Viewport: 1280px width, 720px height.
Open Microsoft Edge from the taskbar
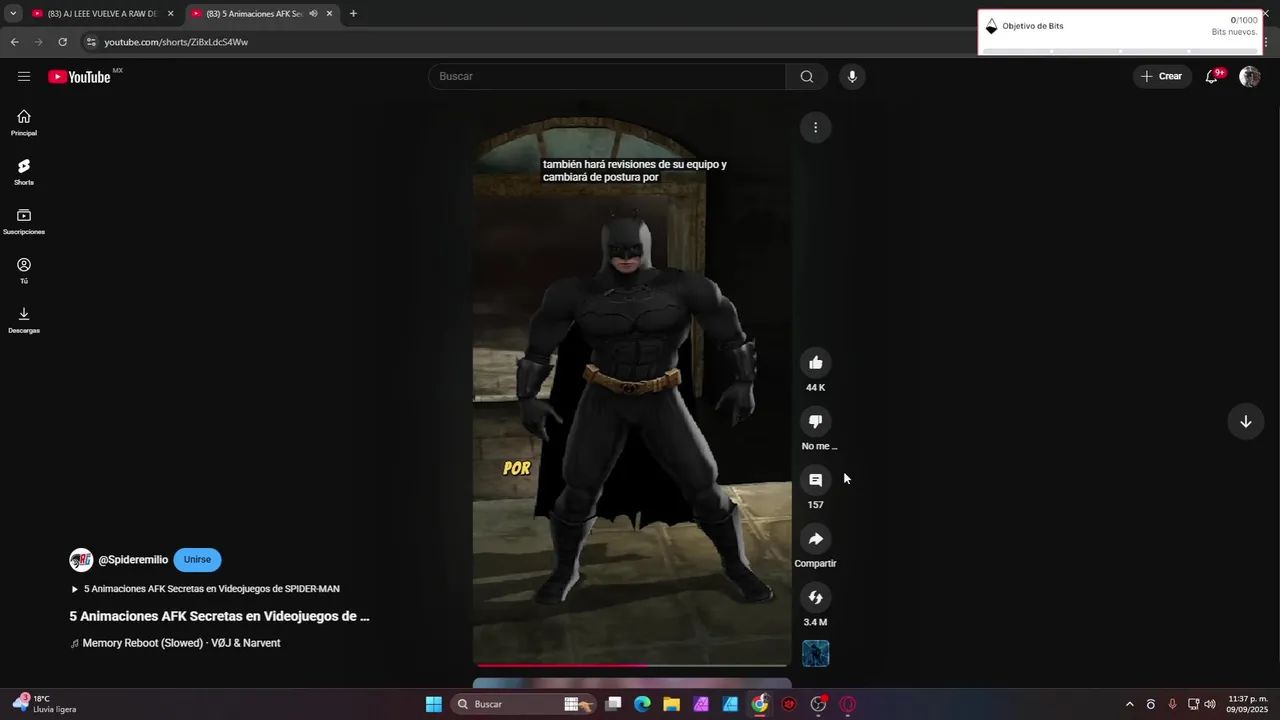642,704
